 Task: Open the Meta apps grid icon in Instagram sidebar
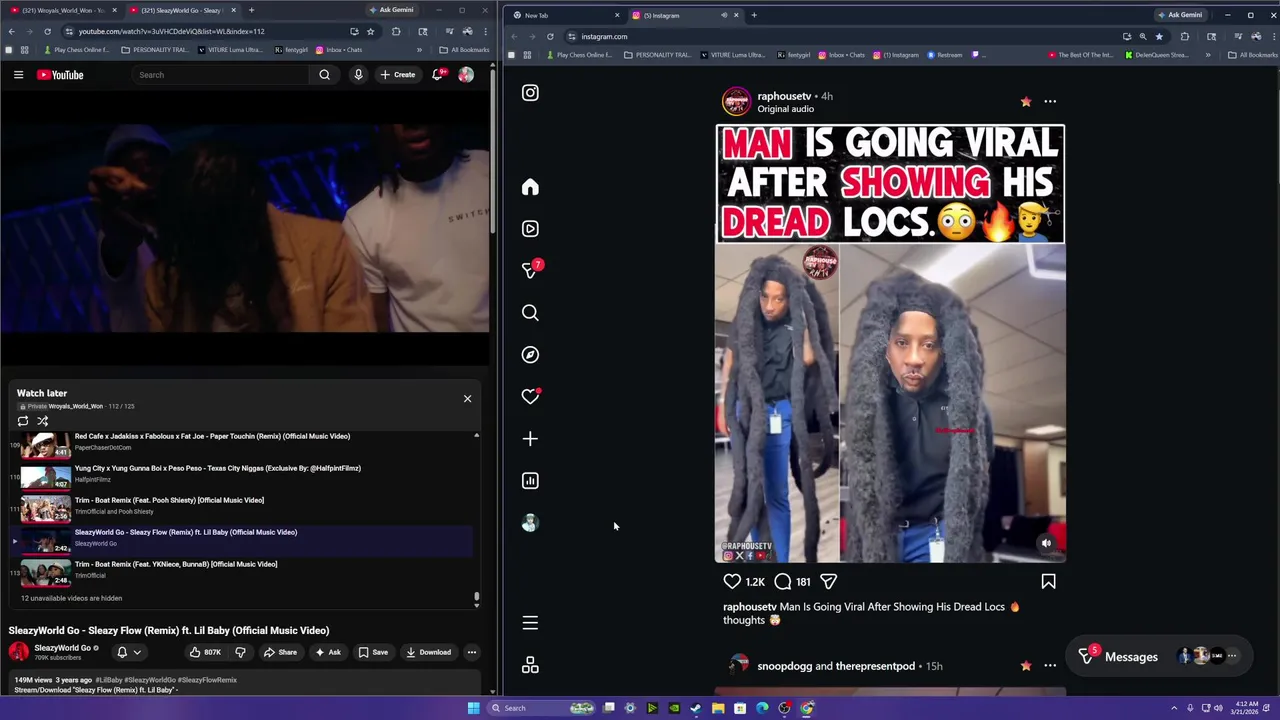point(530,665)
